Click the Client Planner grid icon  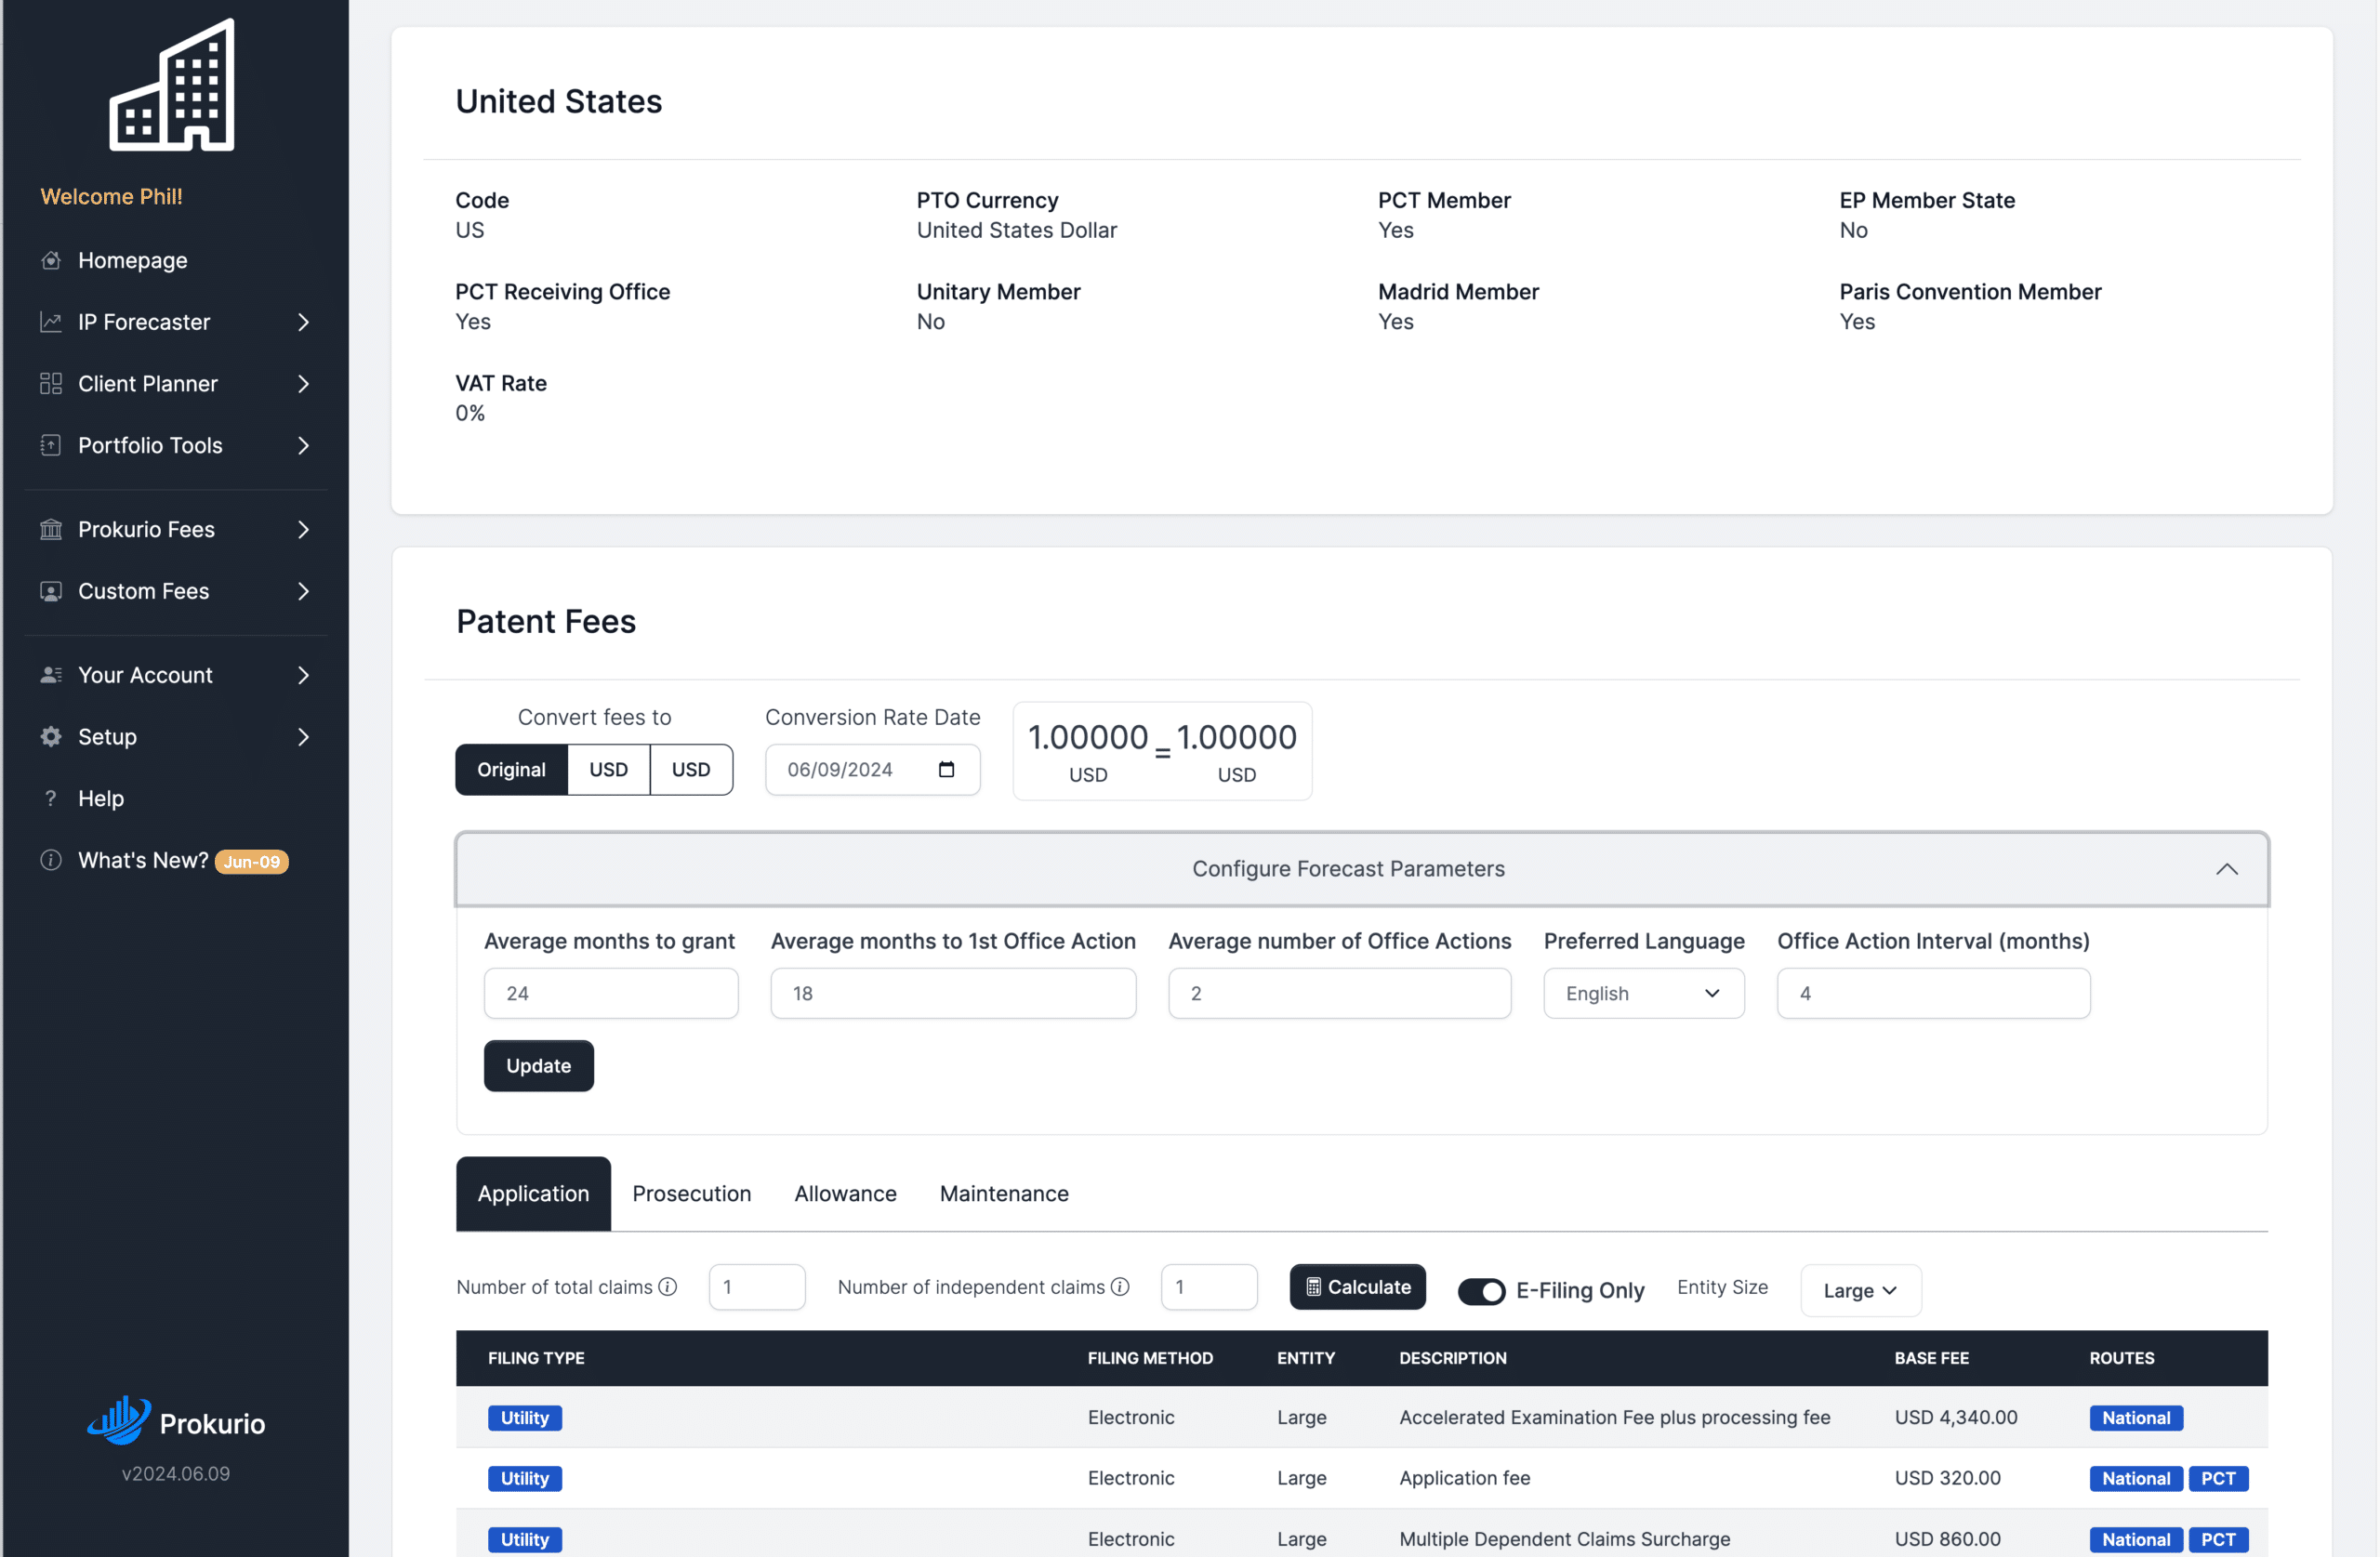point(51,383)
